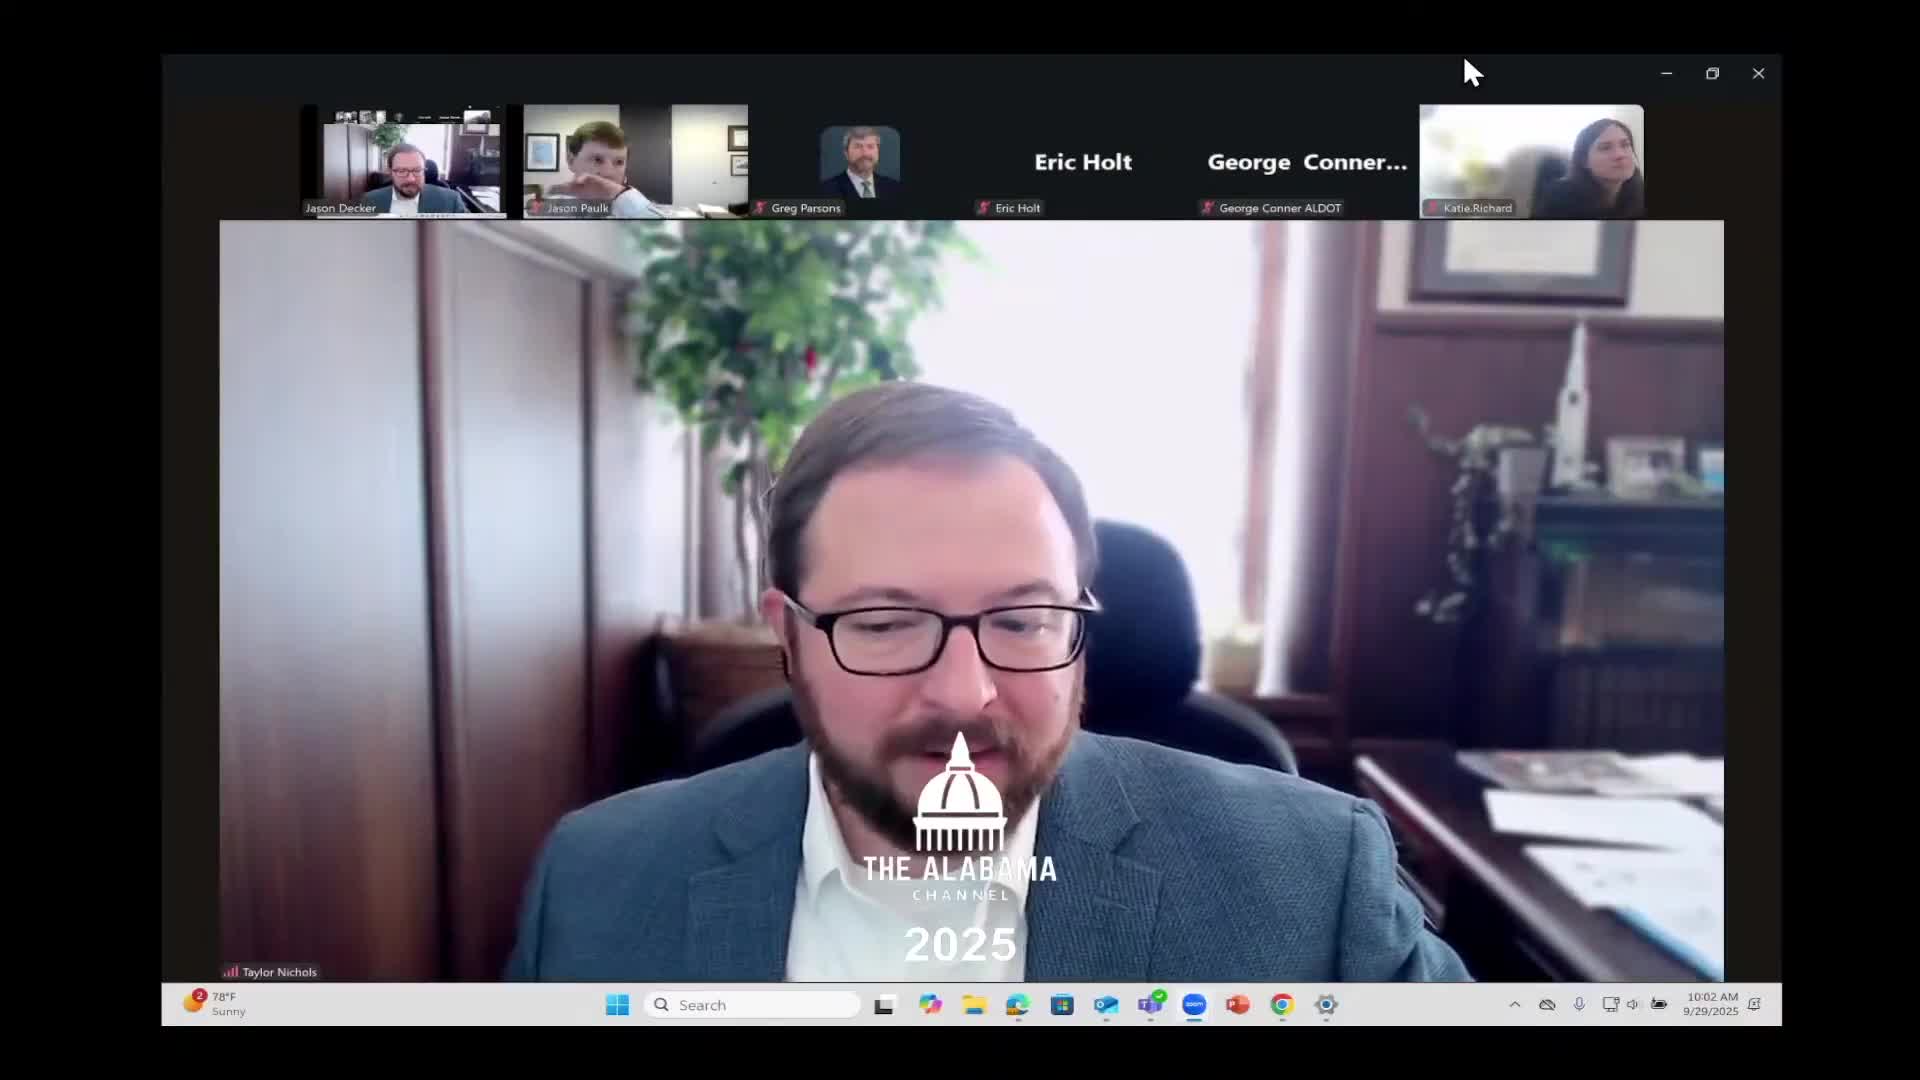Open the Zoom app in taskbar

coord(1194,1005)
